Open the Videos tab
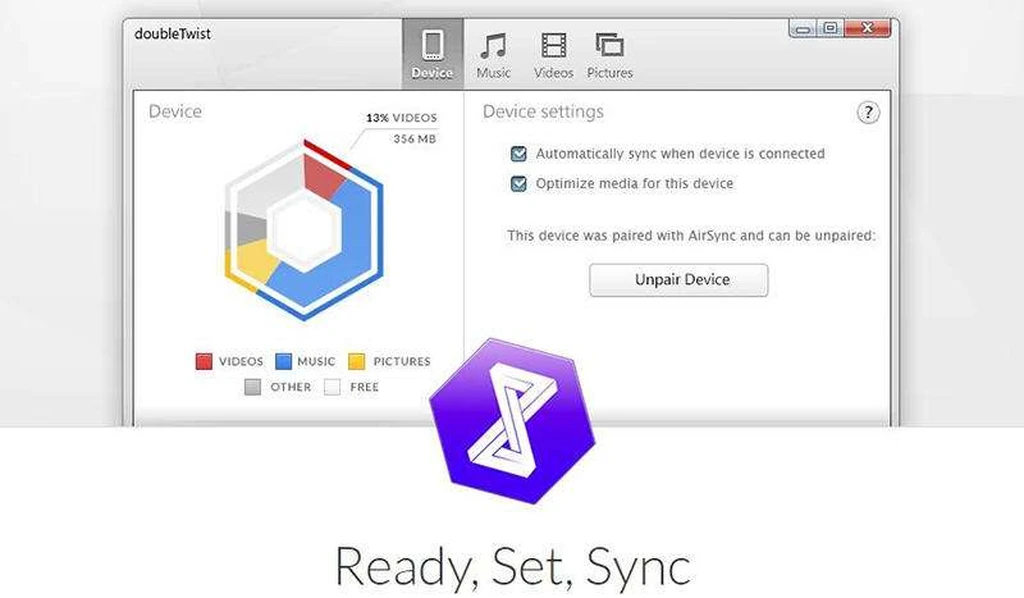Viewport: 1024px width, 598px height. 553,55
